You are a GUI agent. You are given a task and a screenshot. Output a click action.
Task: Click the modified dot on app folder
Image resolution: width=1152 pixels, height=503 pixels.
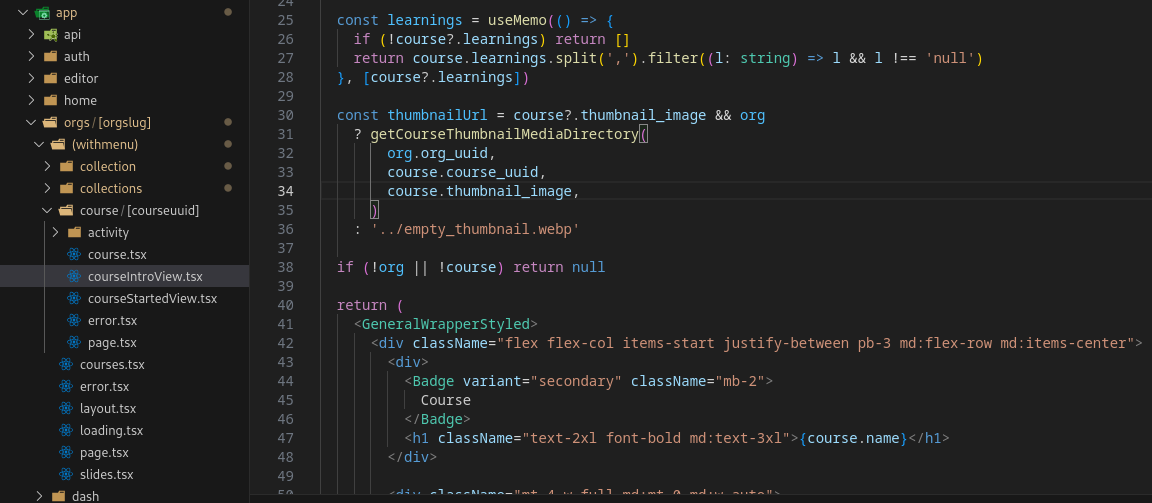(228, 12)
